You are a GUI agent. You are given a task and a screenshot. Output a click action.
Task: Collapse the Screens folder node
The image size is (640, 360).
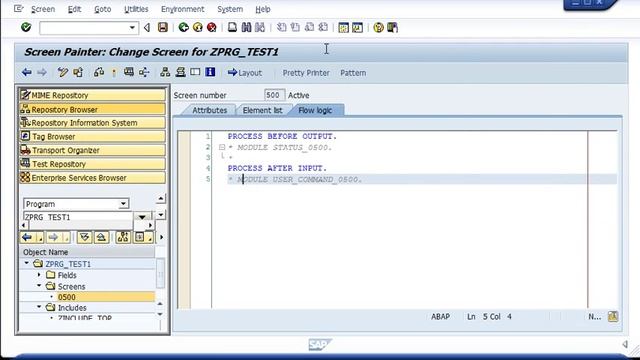pyautogui.click(x=39, y=286)
